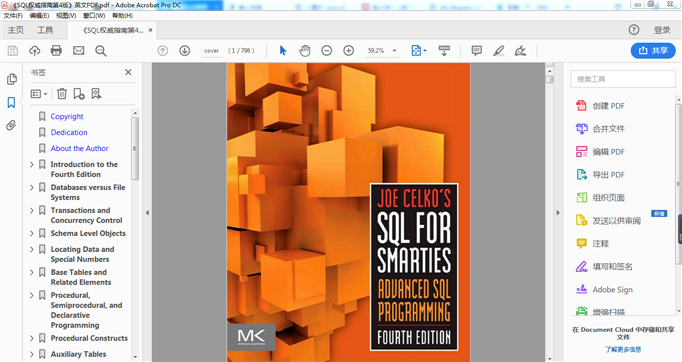682x362 pixels.
Task: Select the Highlight text pen
Action: [x=499, y=51]
